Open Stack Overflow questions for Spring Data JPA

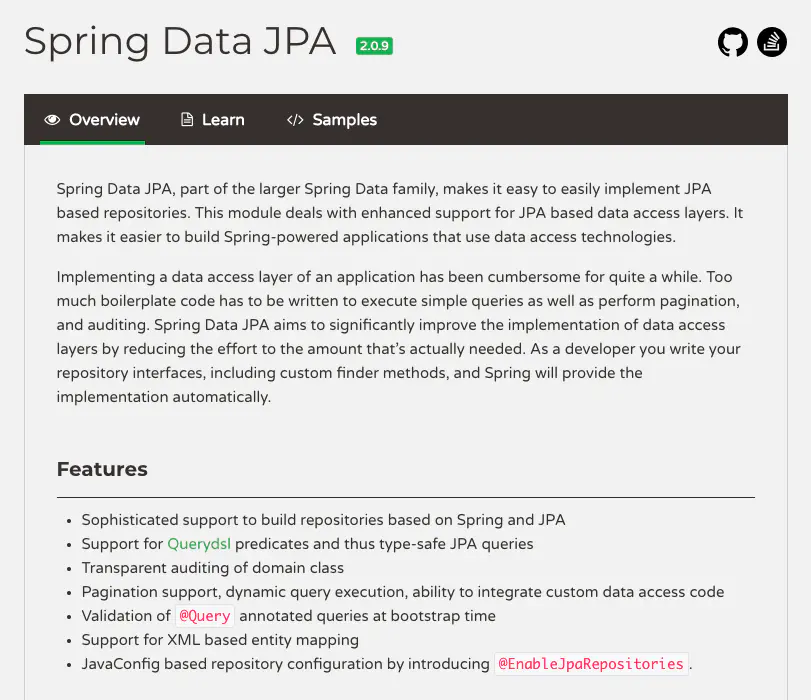pyautogui.click(x=772, y=42)
